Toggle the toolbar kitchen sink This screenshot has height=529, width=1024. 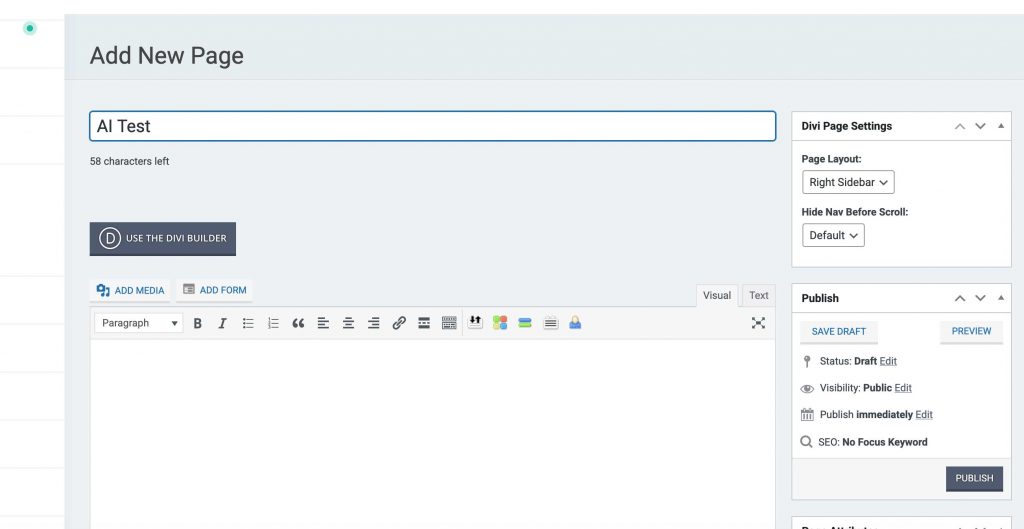(x=449, y=323)
